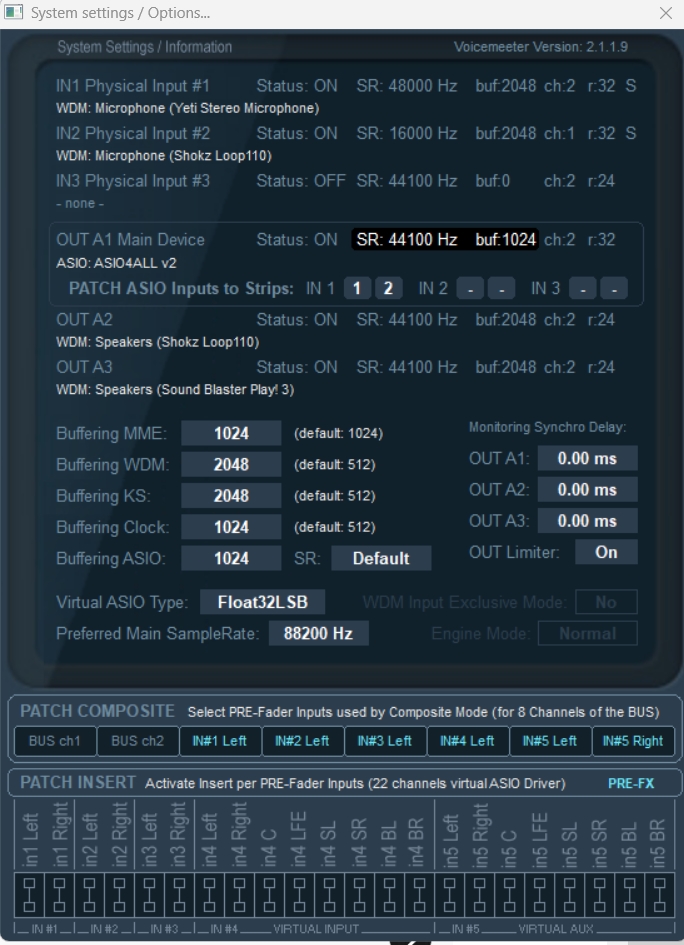Viewport: 684px width, 945px height.
Task: Activate insert icon for in5 BR
Action: coord(660,894)
